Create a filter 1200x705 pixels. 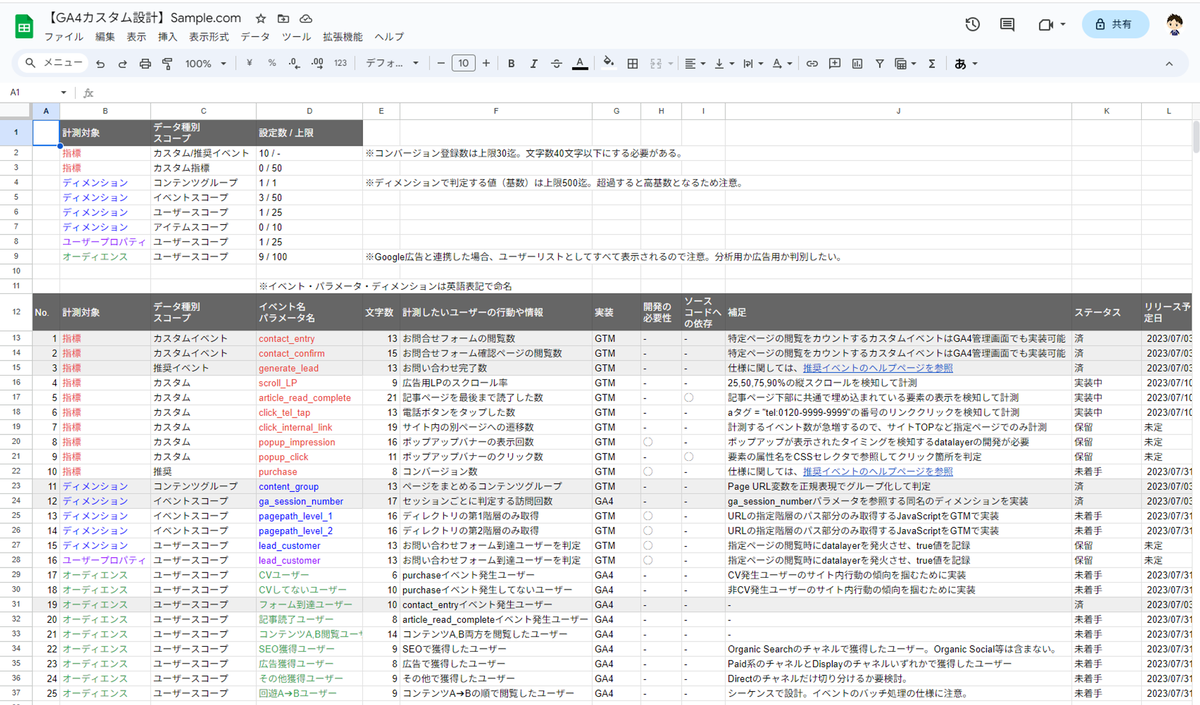(879, 63)
